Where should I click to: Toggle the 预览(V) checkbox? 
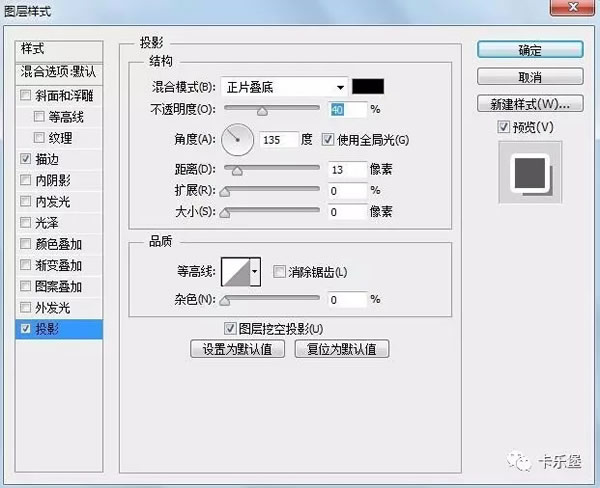504,127
